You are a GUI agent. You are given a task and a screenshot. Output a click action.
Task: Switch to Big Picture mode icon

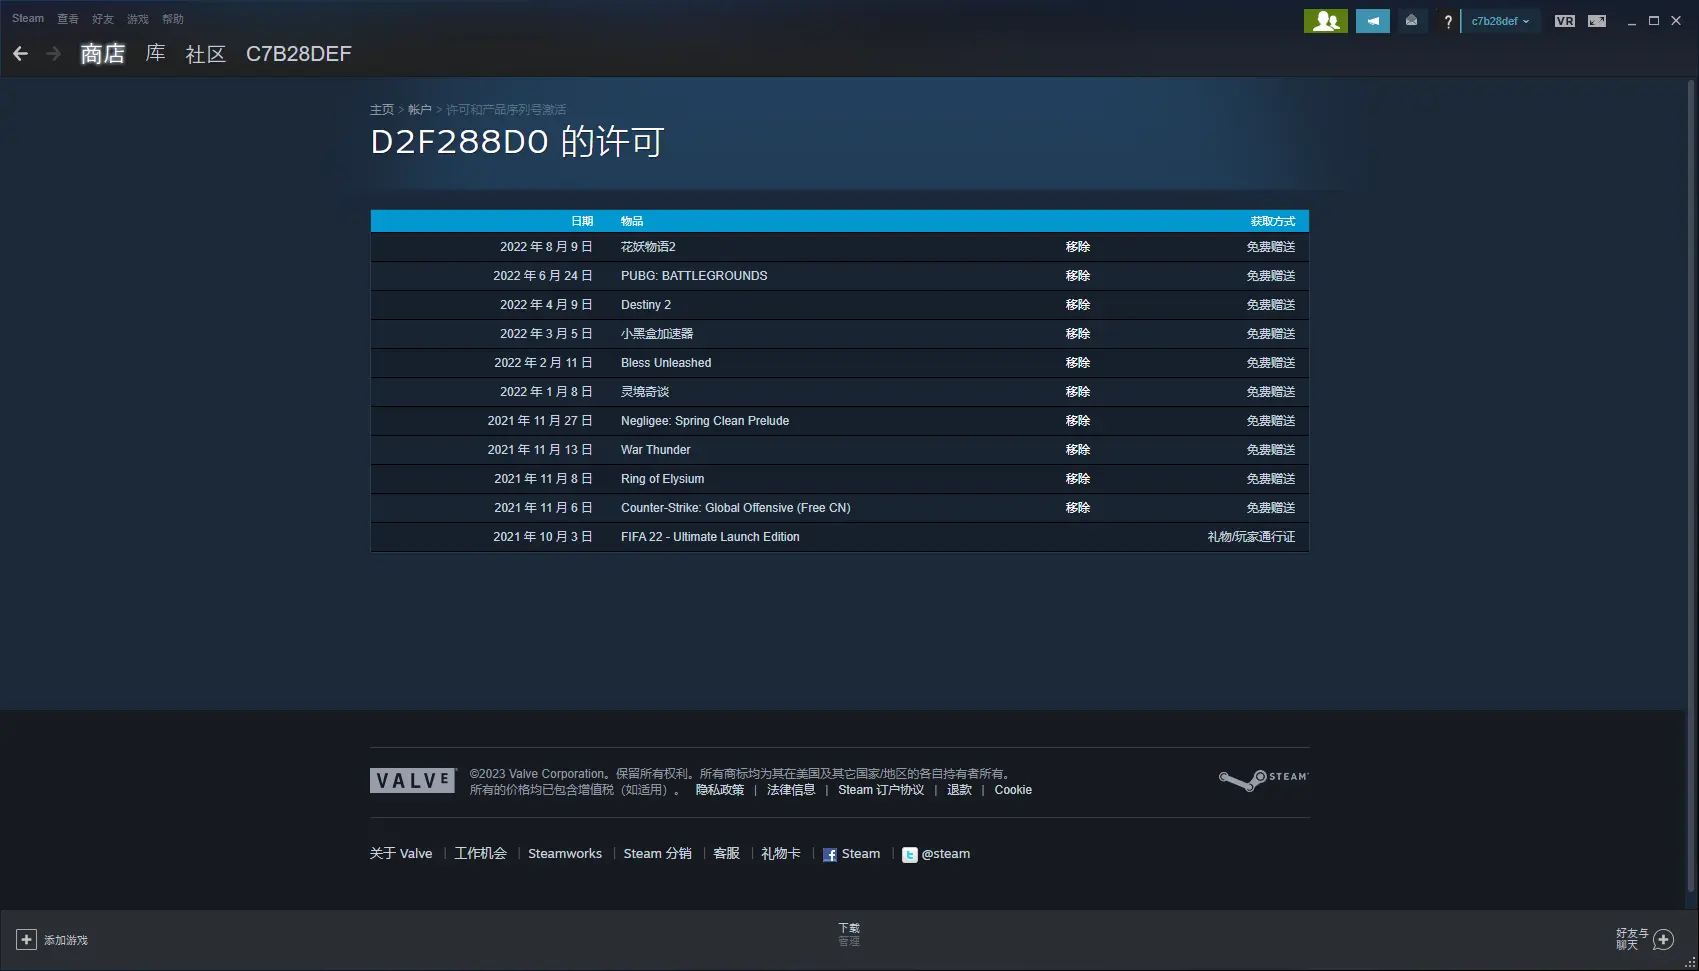[x=1597, y=21]
